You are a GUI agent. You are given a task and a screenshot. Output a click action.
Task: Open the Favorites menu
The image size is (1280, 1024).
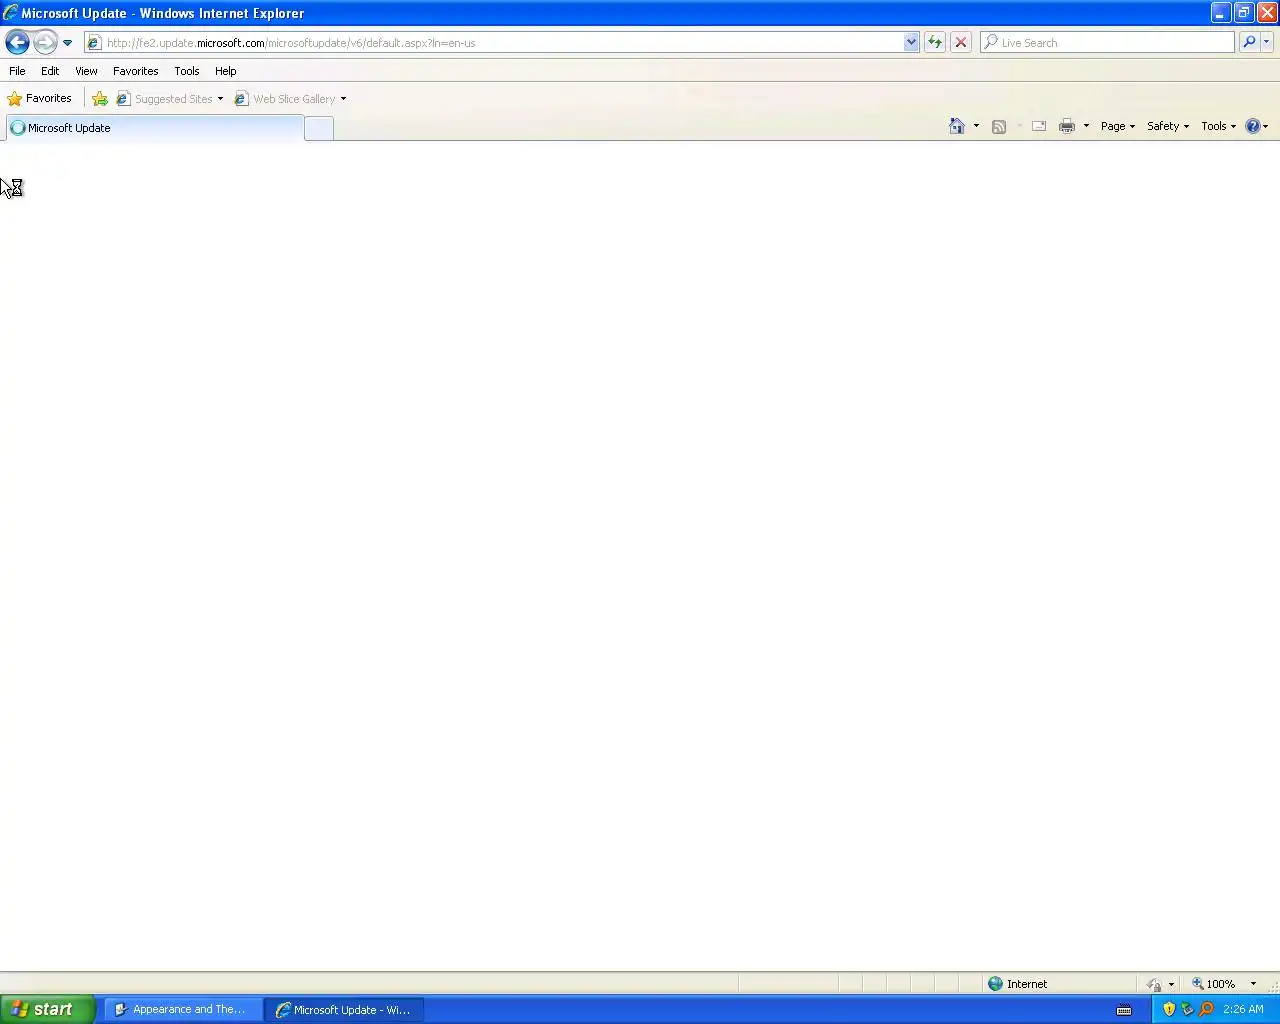pos(135,71)
